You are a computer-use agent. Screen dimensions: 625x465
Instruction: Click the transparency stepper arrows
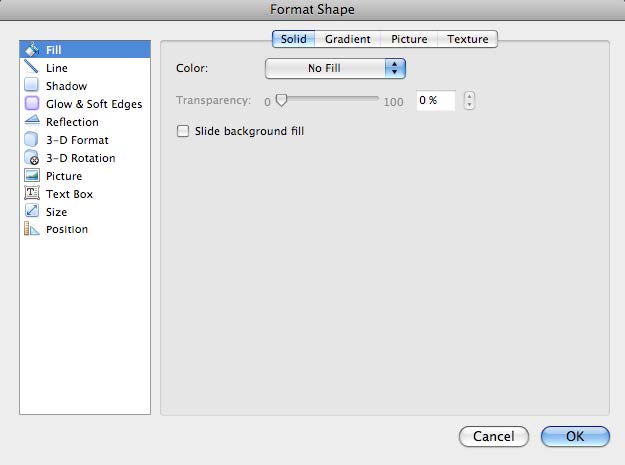[470, 101]
